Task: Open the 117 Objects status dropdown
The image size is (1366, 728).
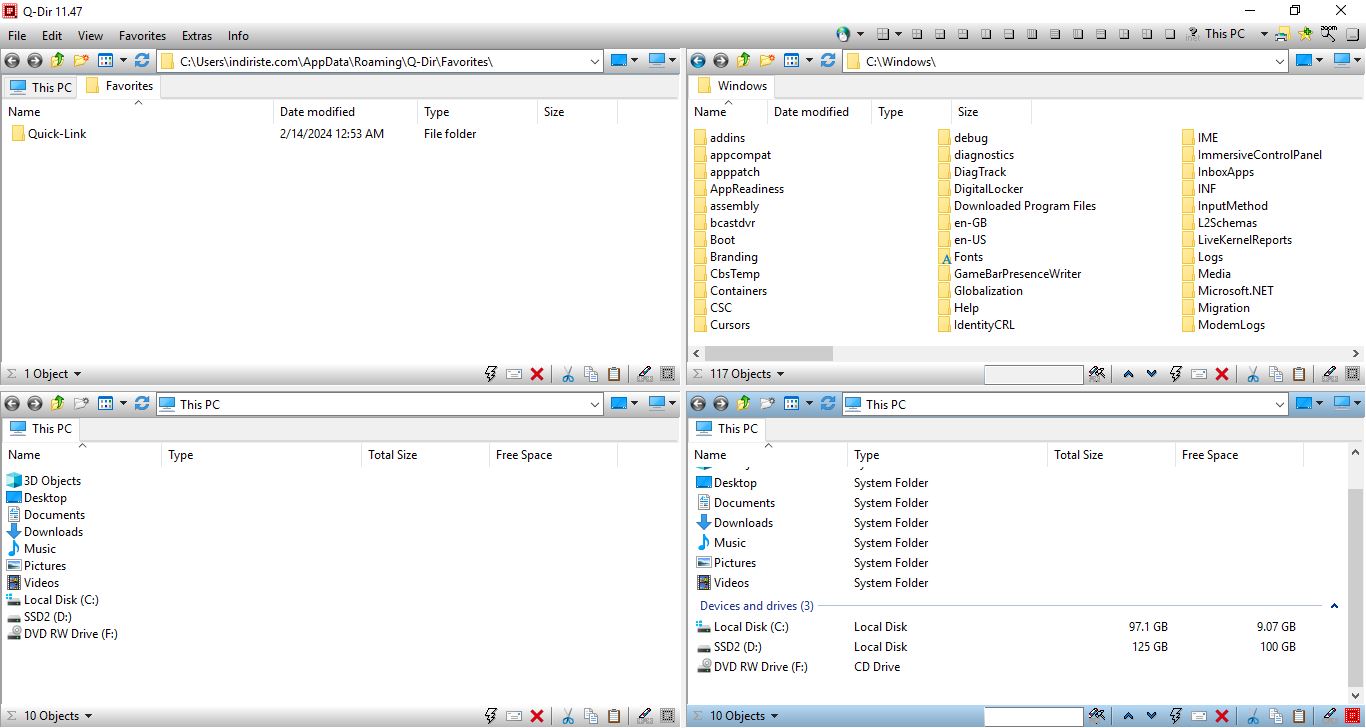Action: coord(780,374)
